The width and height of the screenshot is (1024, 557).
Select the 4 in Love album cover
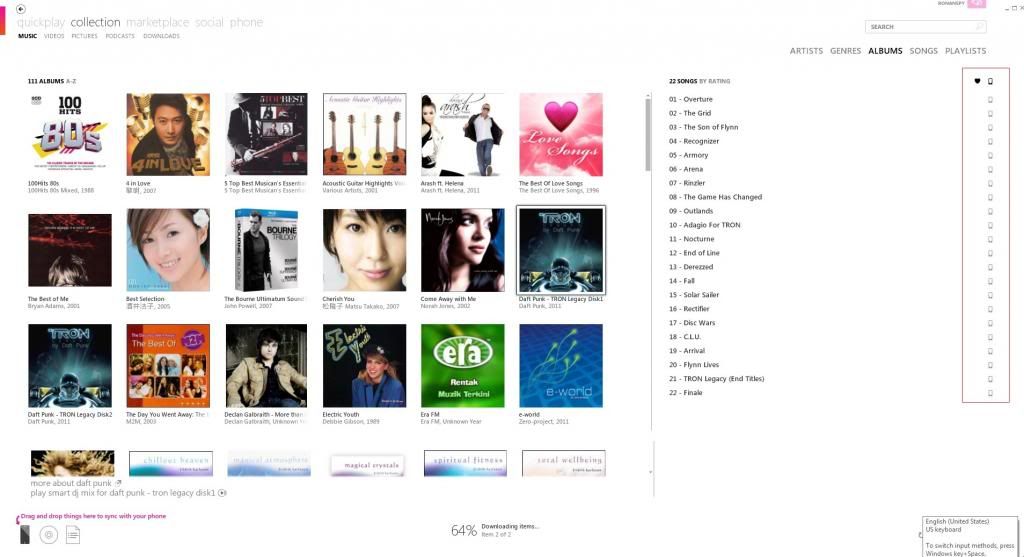click(168, 135)
